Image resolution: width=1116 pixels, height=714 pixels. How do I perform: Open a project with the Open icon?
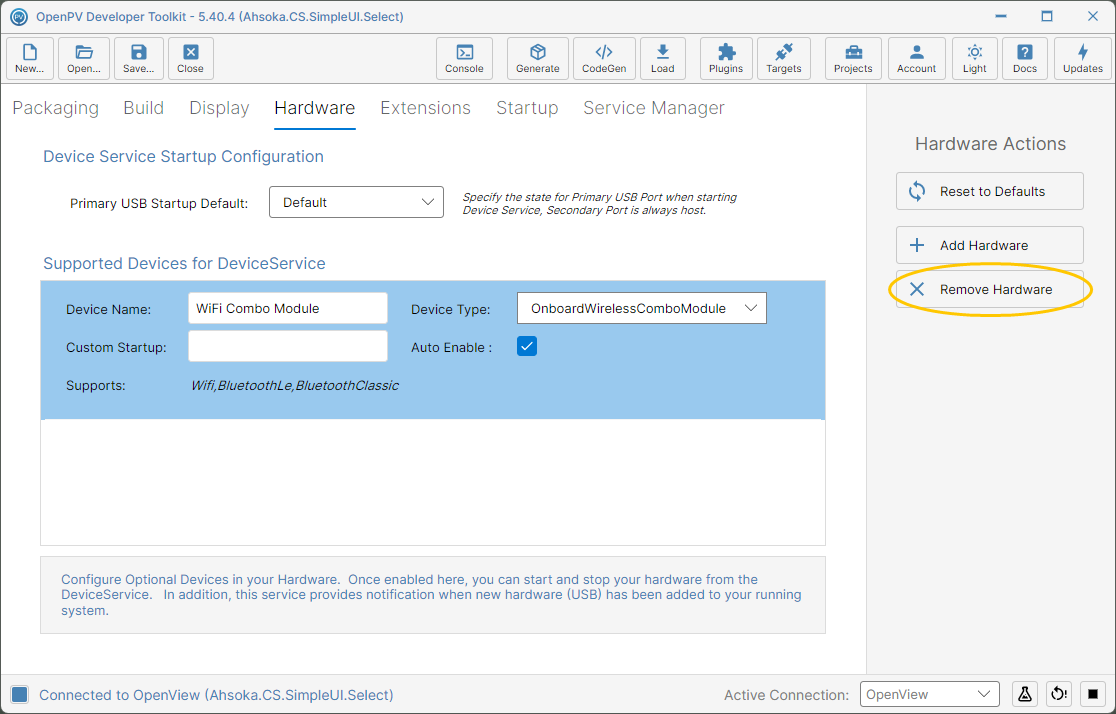(x=84, y=58)
